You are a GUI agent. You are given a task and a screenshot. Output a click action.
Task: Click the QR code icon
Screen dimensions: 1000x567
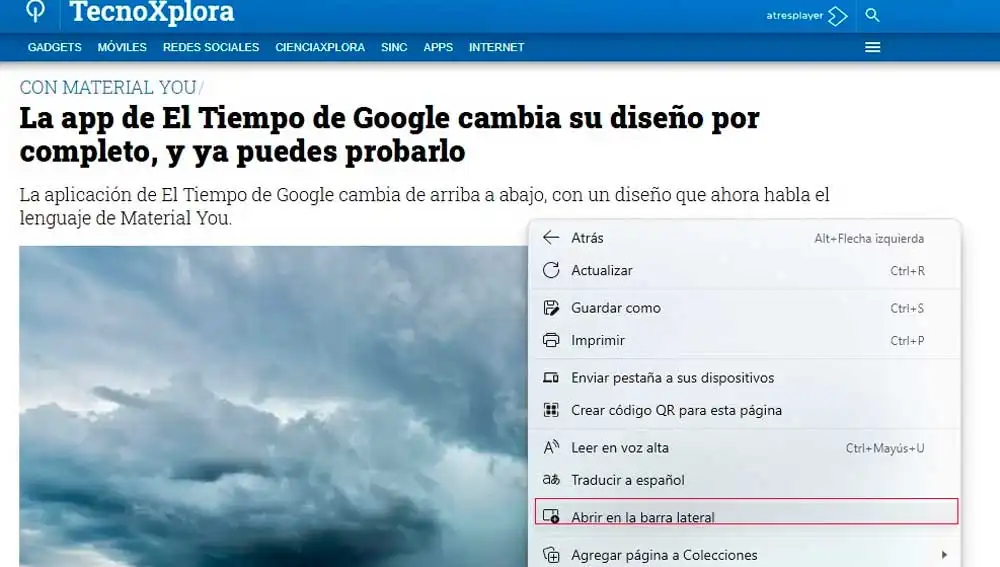coord(551,409)
